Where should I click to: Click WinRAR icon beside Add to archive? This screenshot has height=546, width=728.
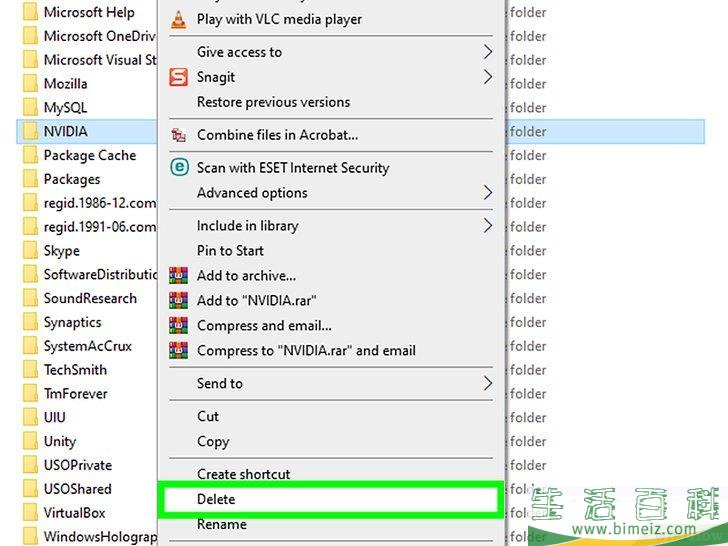pos(179,276)
